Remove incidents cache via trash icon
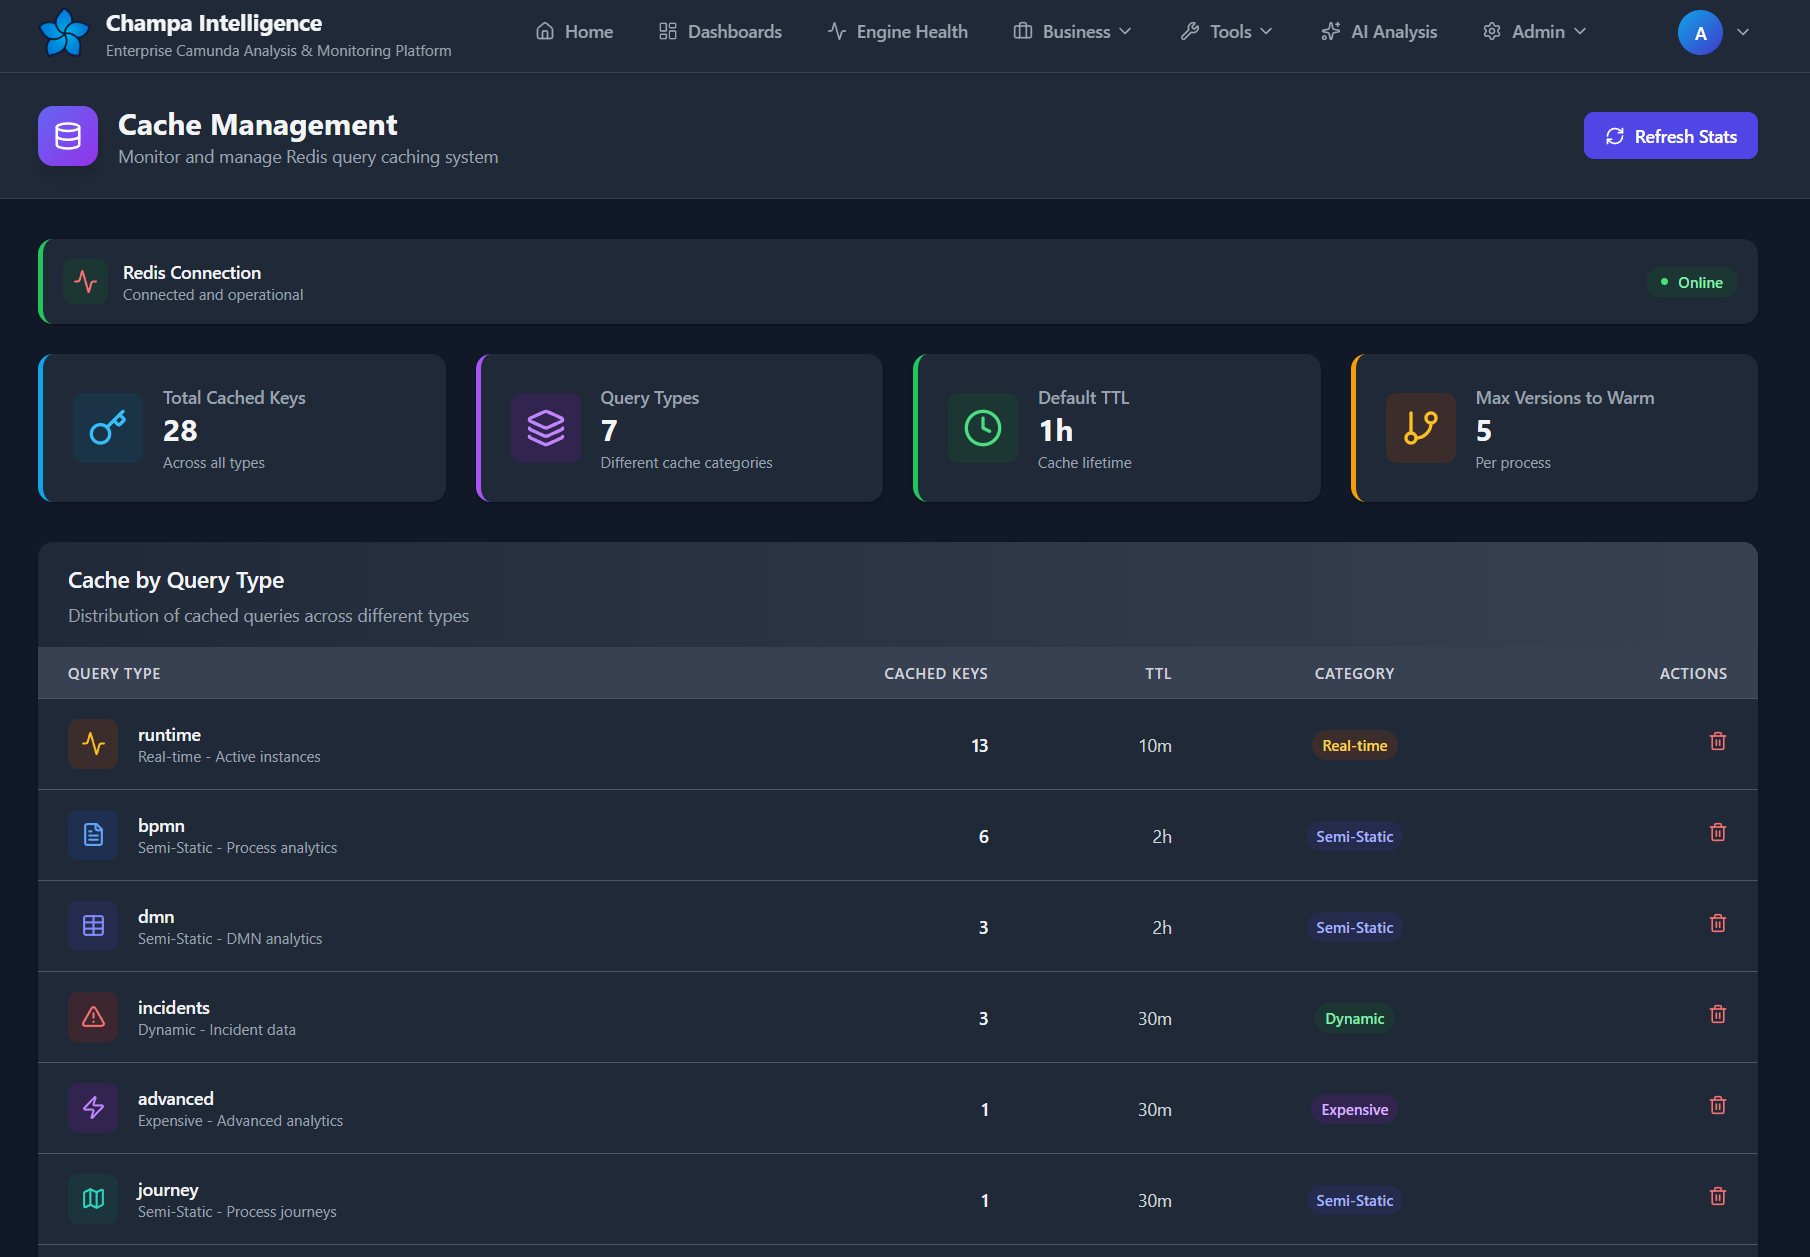1810x1257 pixels. pyautogui.click(x=1717, y=1014)
